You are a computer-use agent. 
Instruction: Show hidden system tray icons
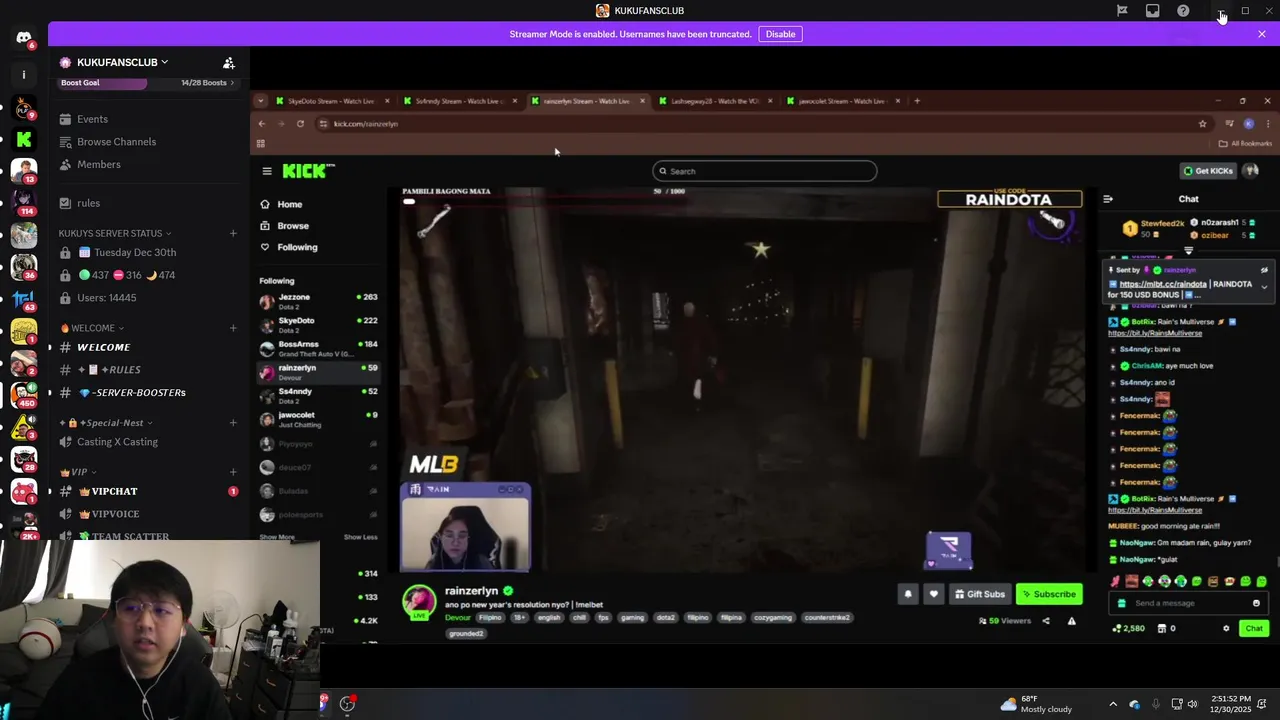point(1113,704)
